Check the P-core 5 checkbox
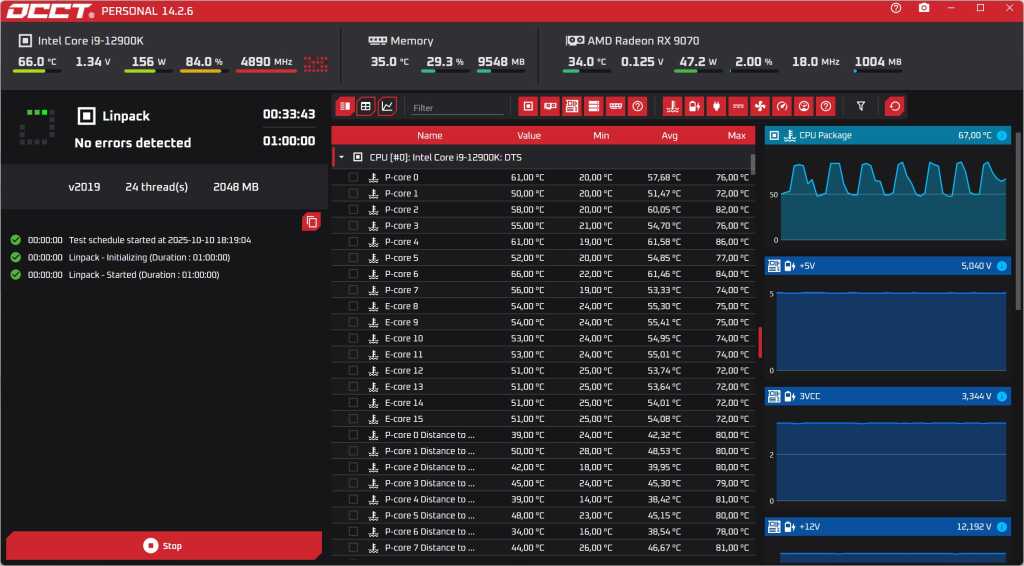 pyautogui.click(x=353, y=258)
